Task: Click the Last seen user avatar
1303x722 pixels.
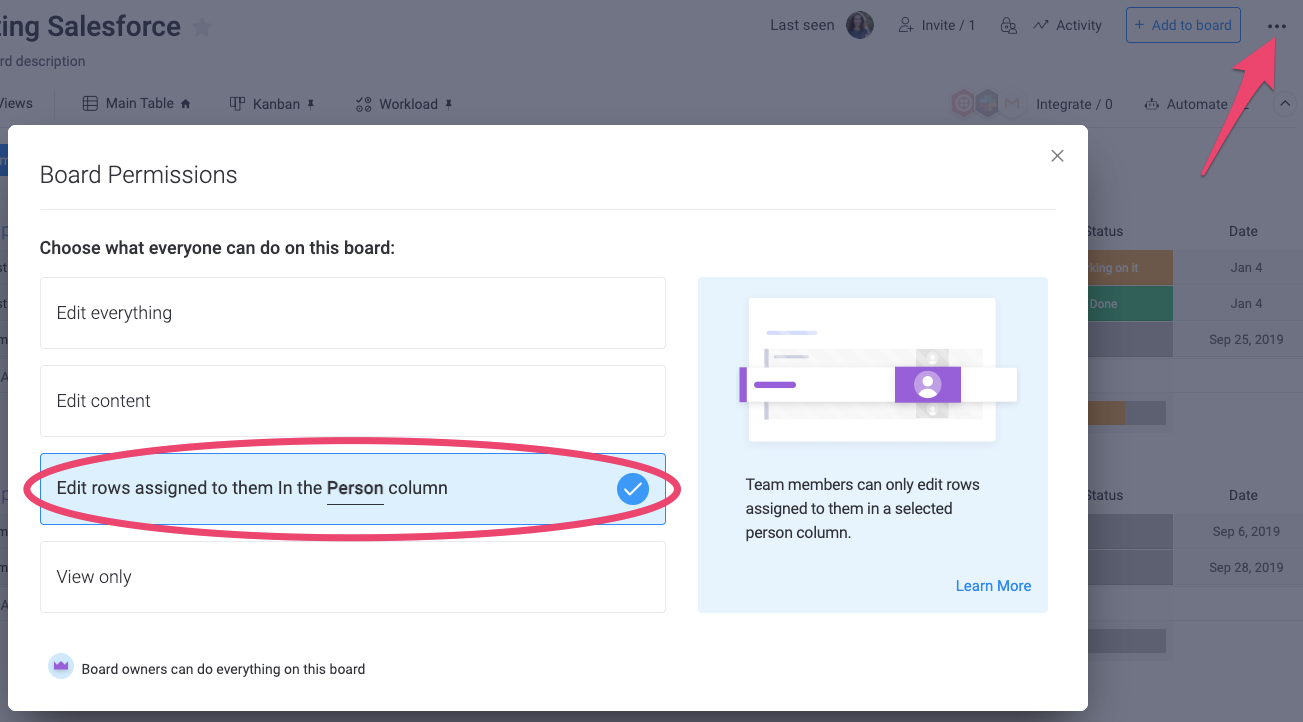Action: [x=860, y=26]
